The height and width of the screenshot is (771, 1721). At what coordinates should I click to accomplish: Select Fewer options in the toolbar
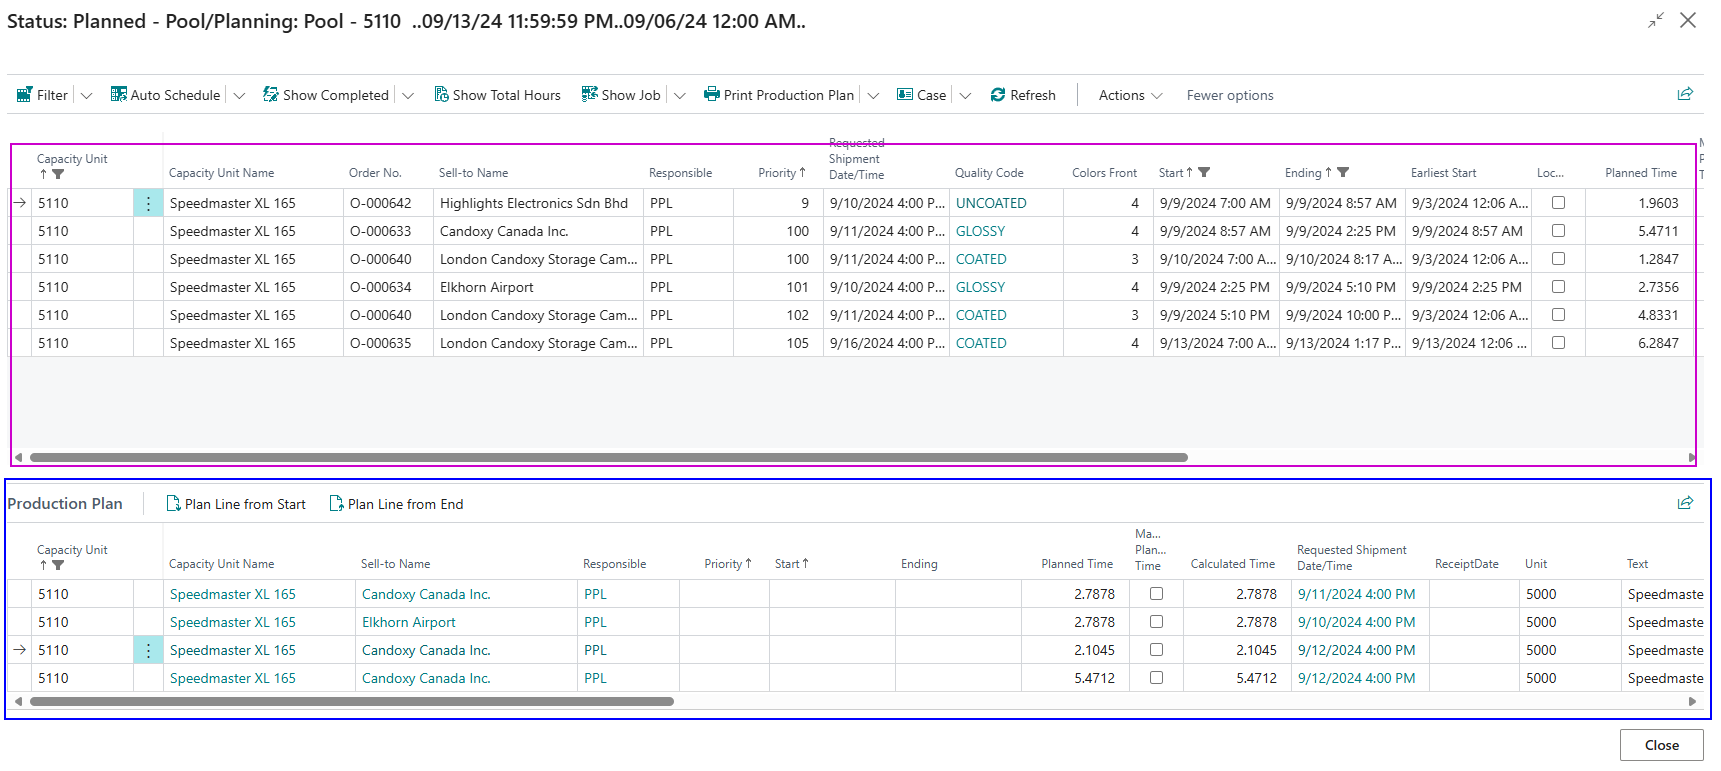(1229, 95)
